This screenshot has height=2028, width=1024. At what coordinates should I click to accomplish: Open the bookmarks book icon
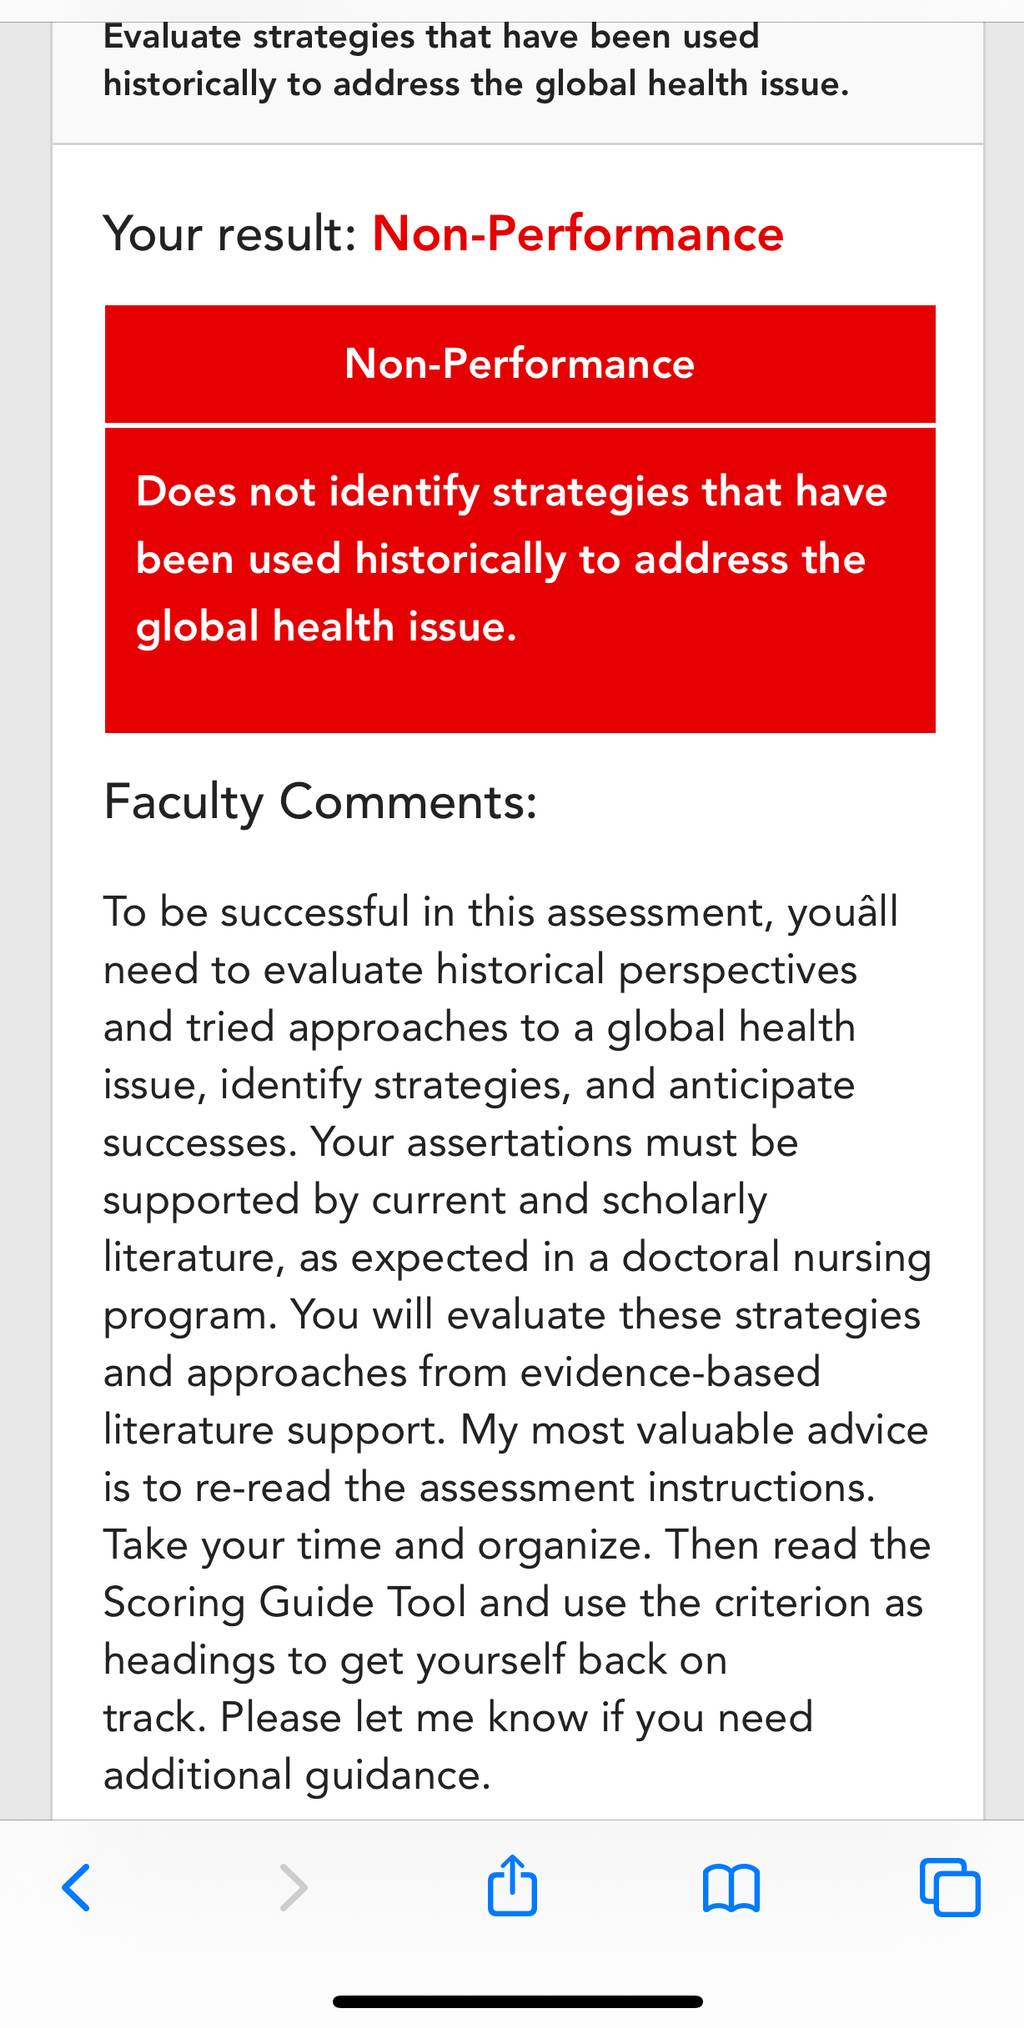coord(731,1888)
